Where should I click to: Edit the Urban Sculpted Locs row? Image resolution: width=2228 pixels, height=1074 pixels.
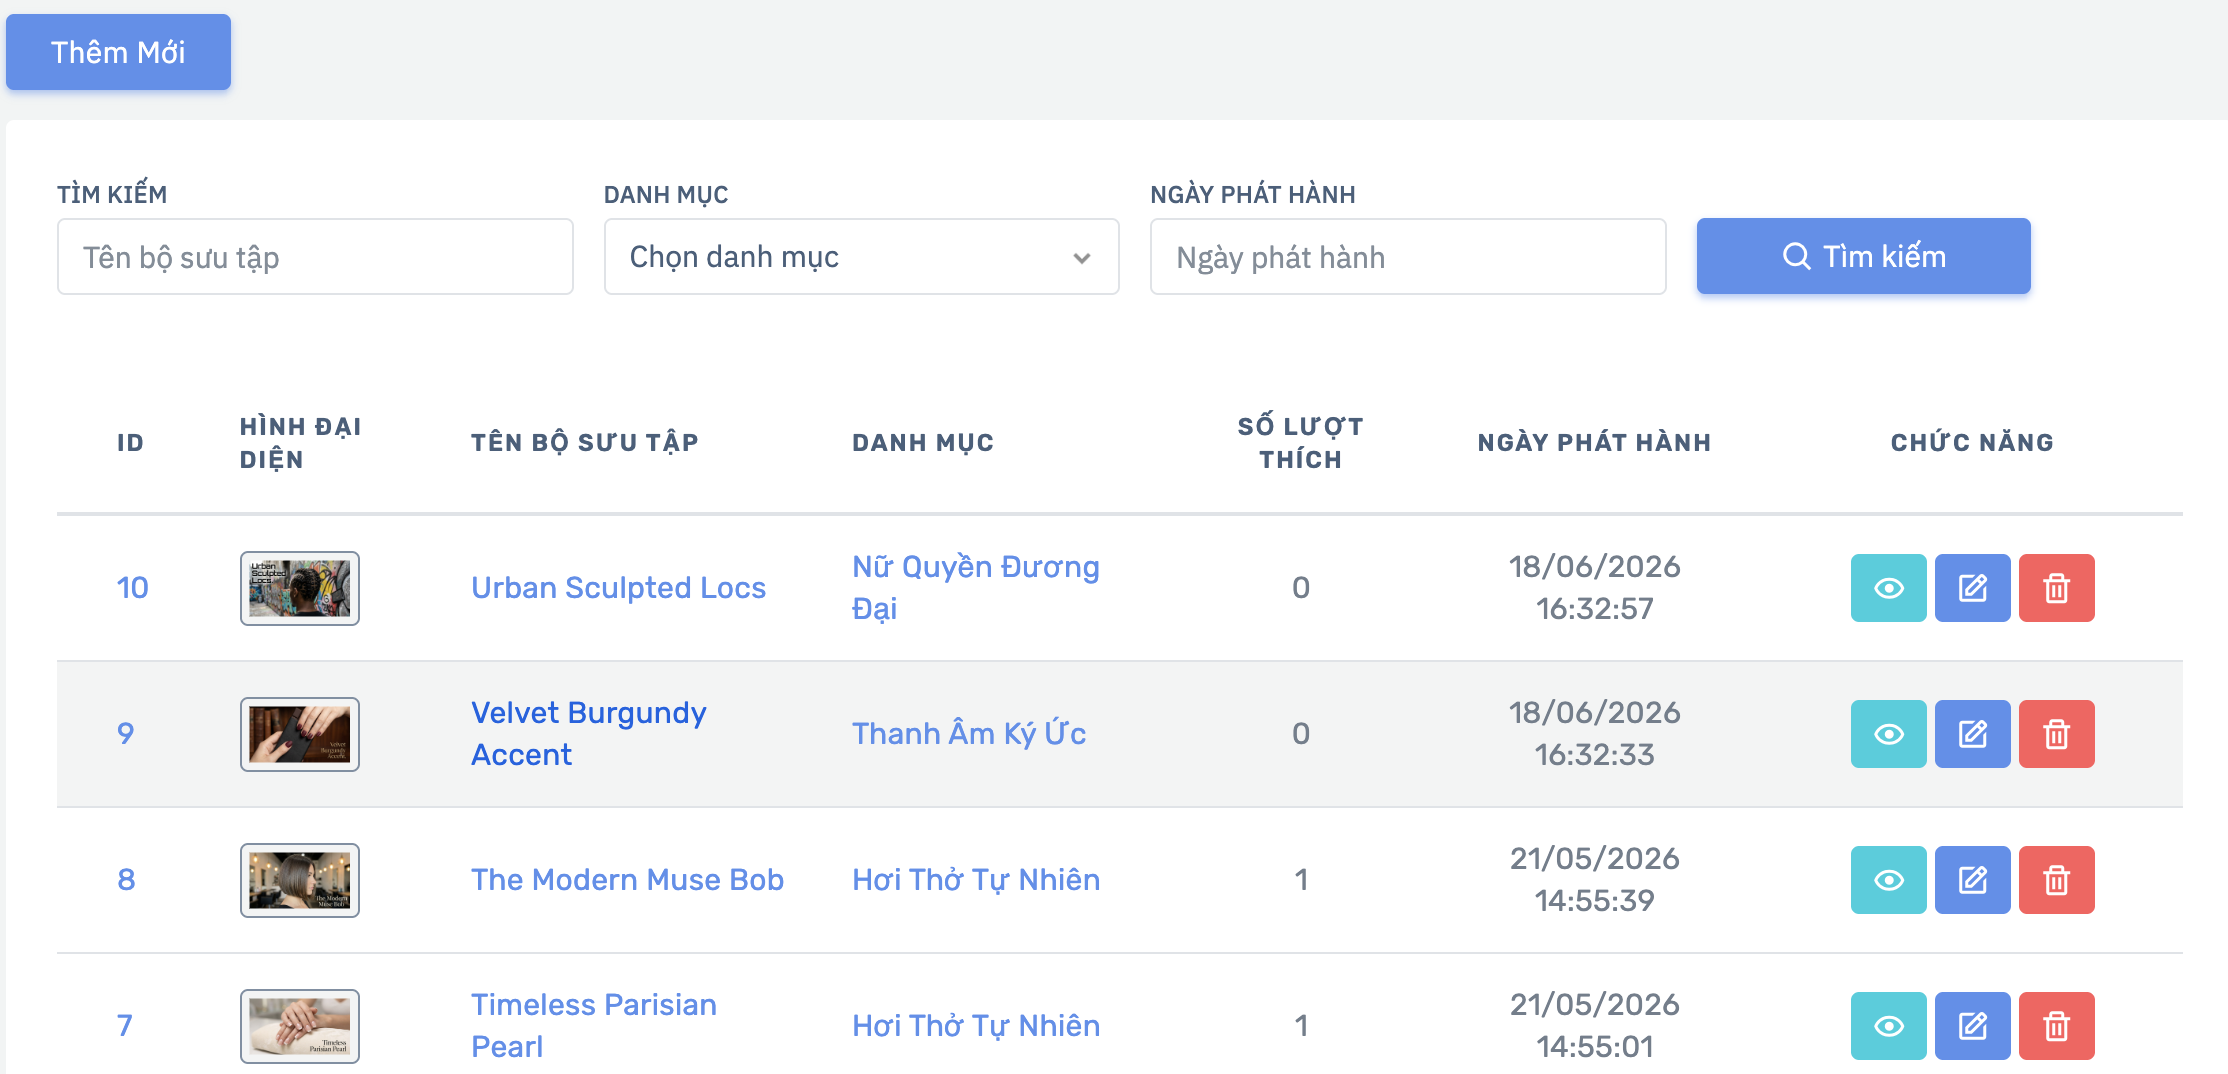pyautogui.click(x=1972, y=588)
